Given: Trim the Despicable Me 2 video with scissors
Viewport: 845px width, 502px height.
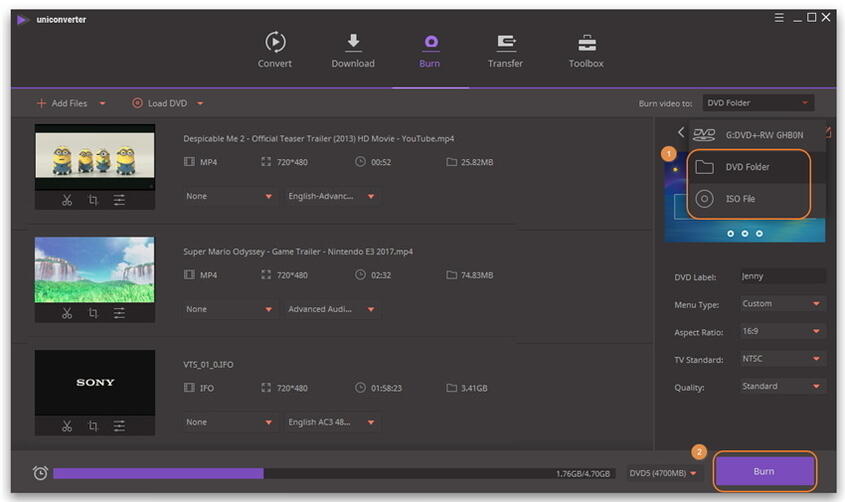Looking at the screenshot, I should click(x=67, y=200).
